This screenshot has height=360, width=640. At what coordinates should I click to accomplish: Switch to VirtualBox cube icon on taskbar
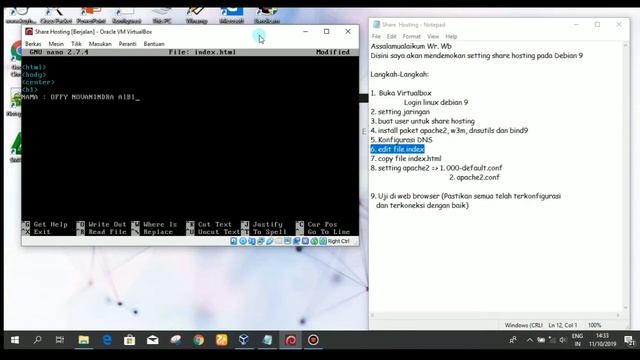pyautogui.click(x=244, y=340)
